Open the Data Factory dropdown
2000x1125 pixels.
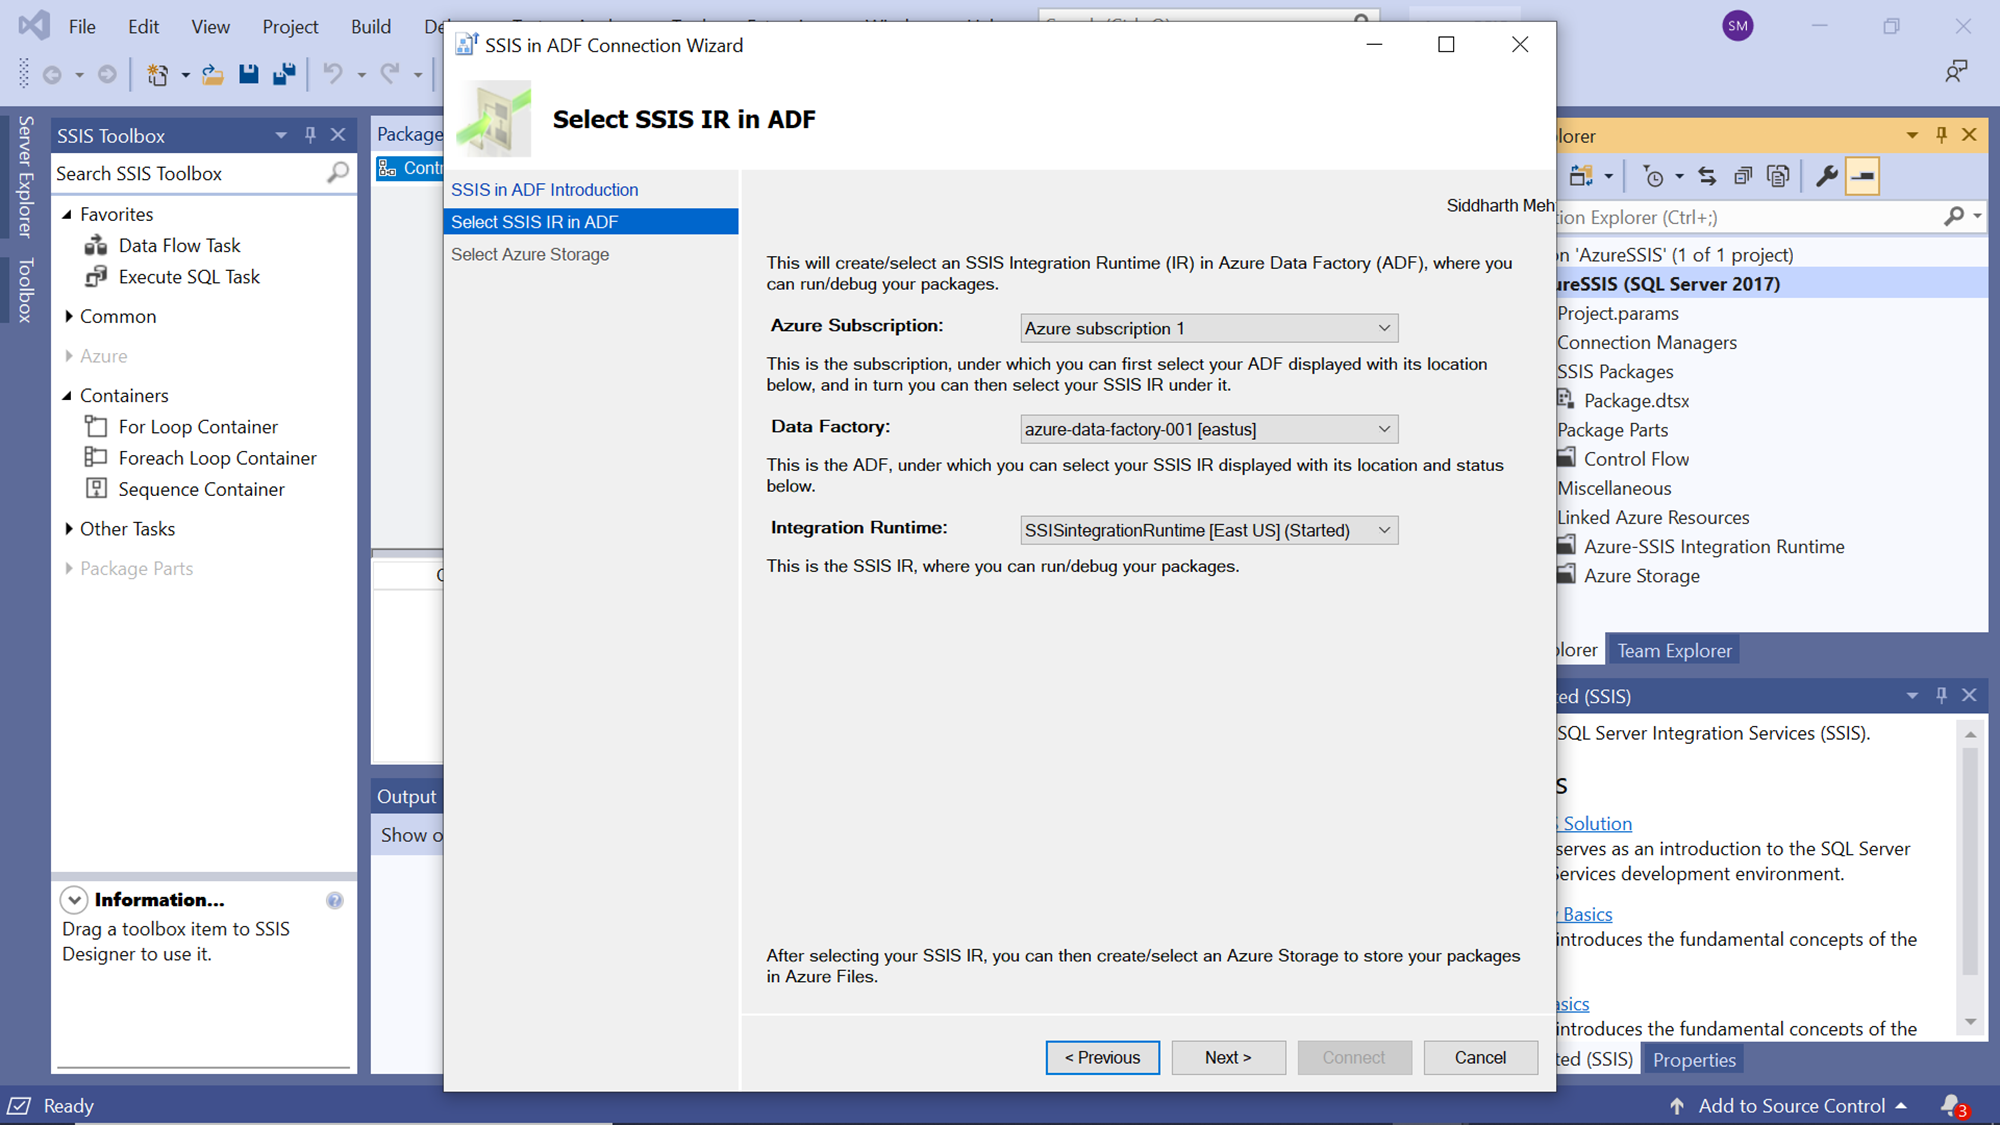(x=1384, y=429)
